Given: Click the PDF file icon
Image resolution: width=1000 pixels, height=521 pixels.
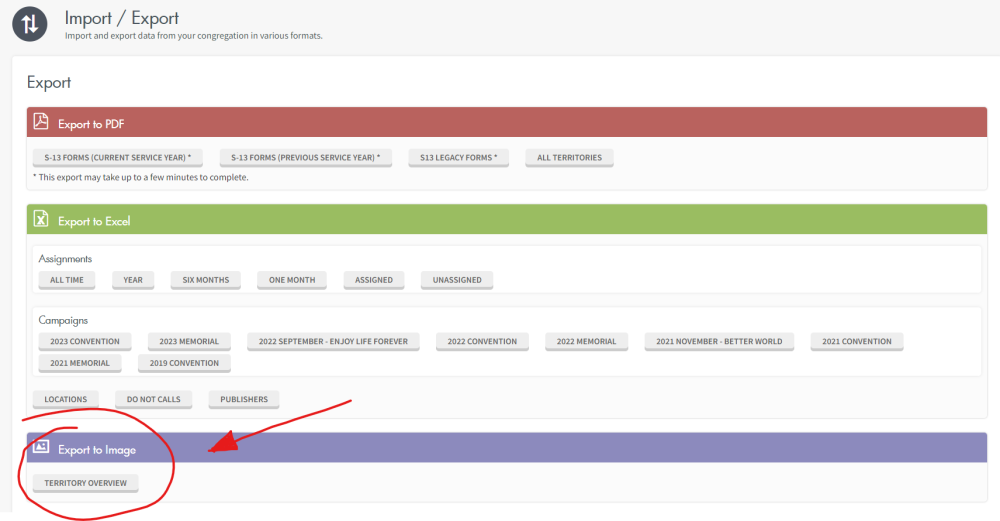Looking at the screenshot, I should point(41,122).
